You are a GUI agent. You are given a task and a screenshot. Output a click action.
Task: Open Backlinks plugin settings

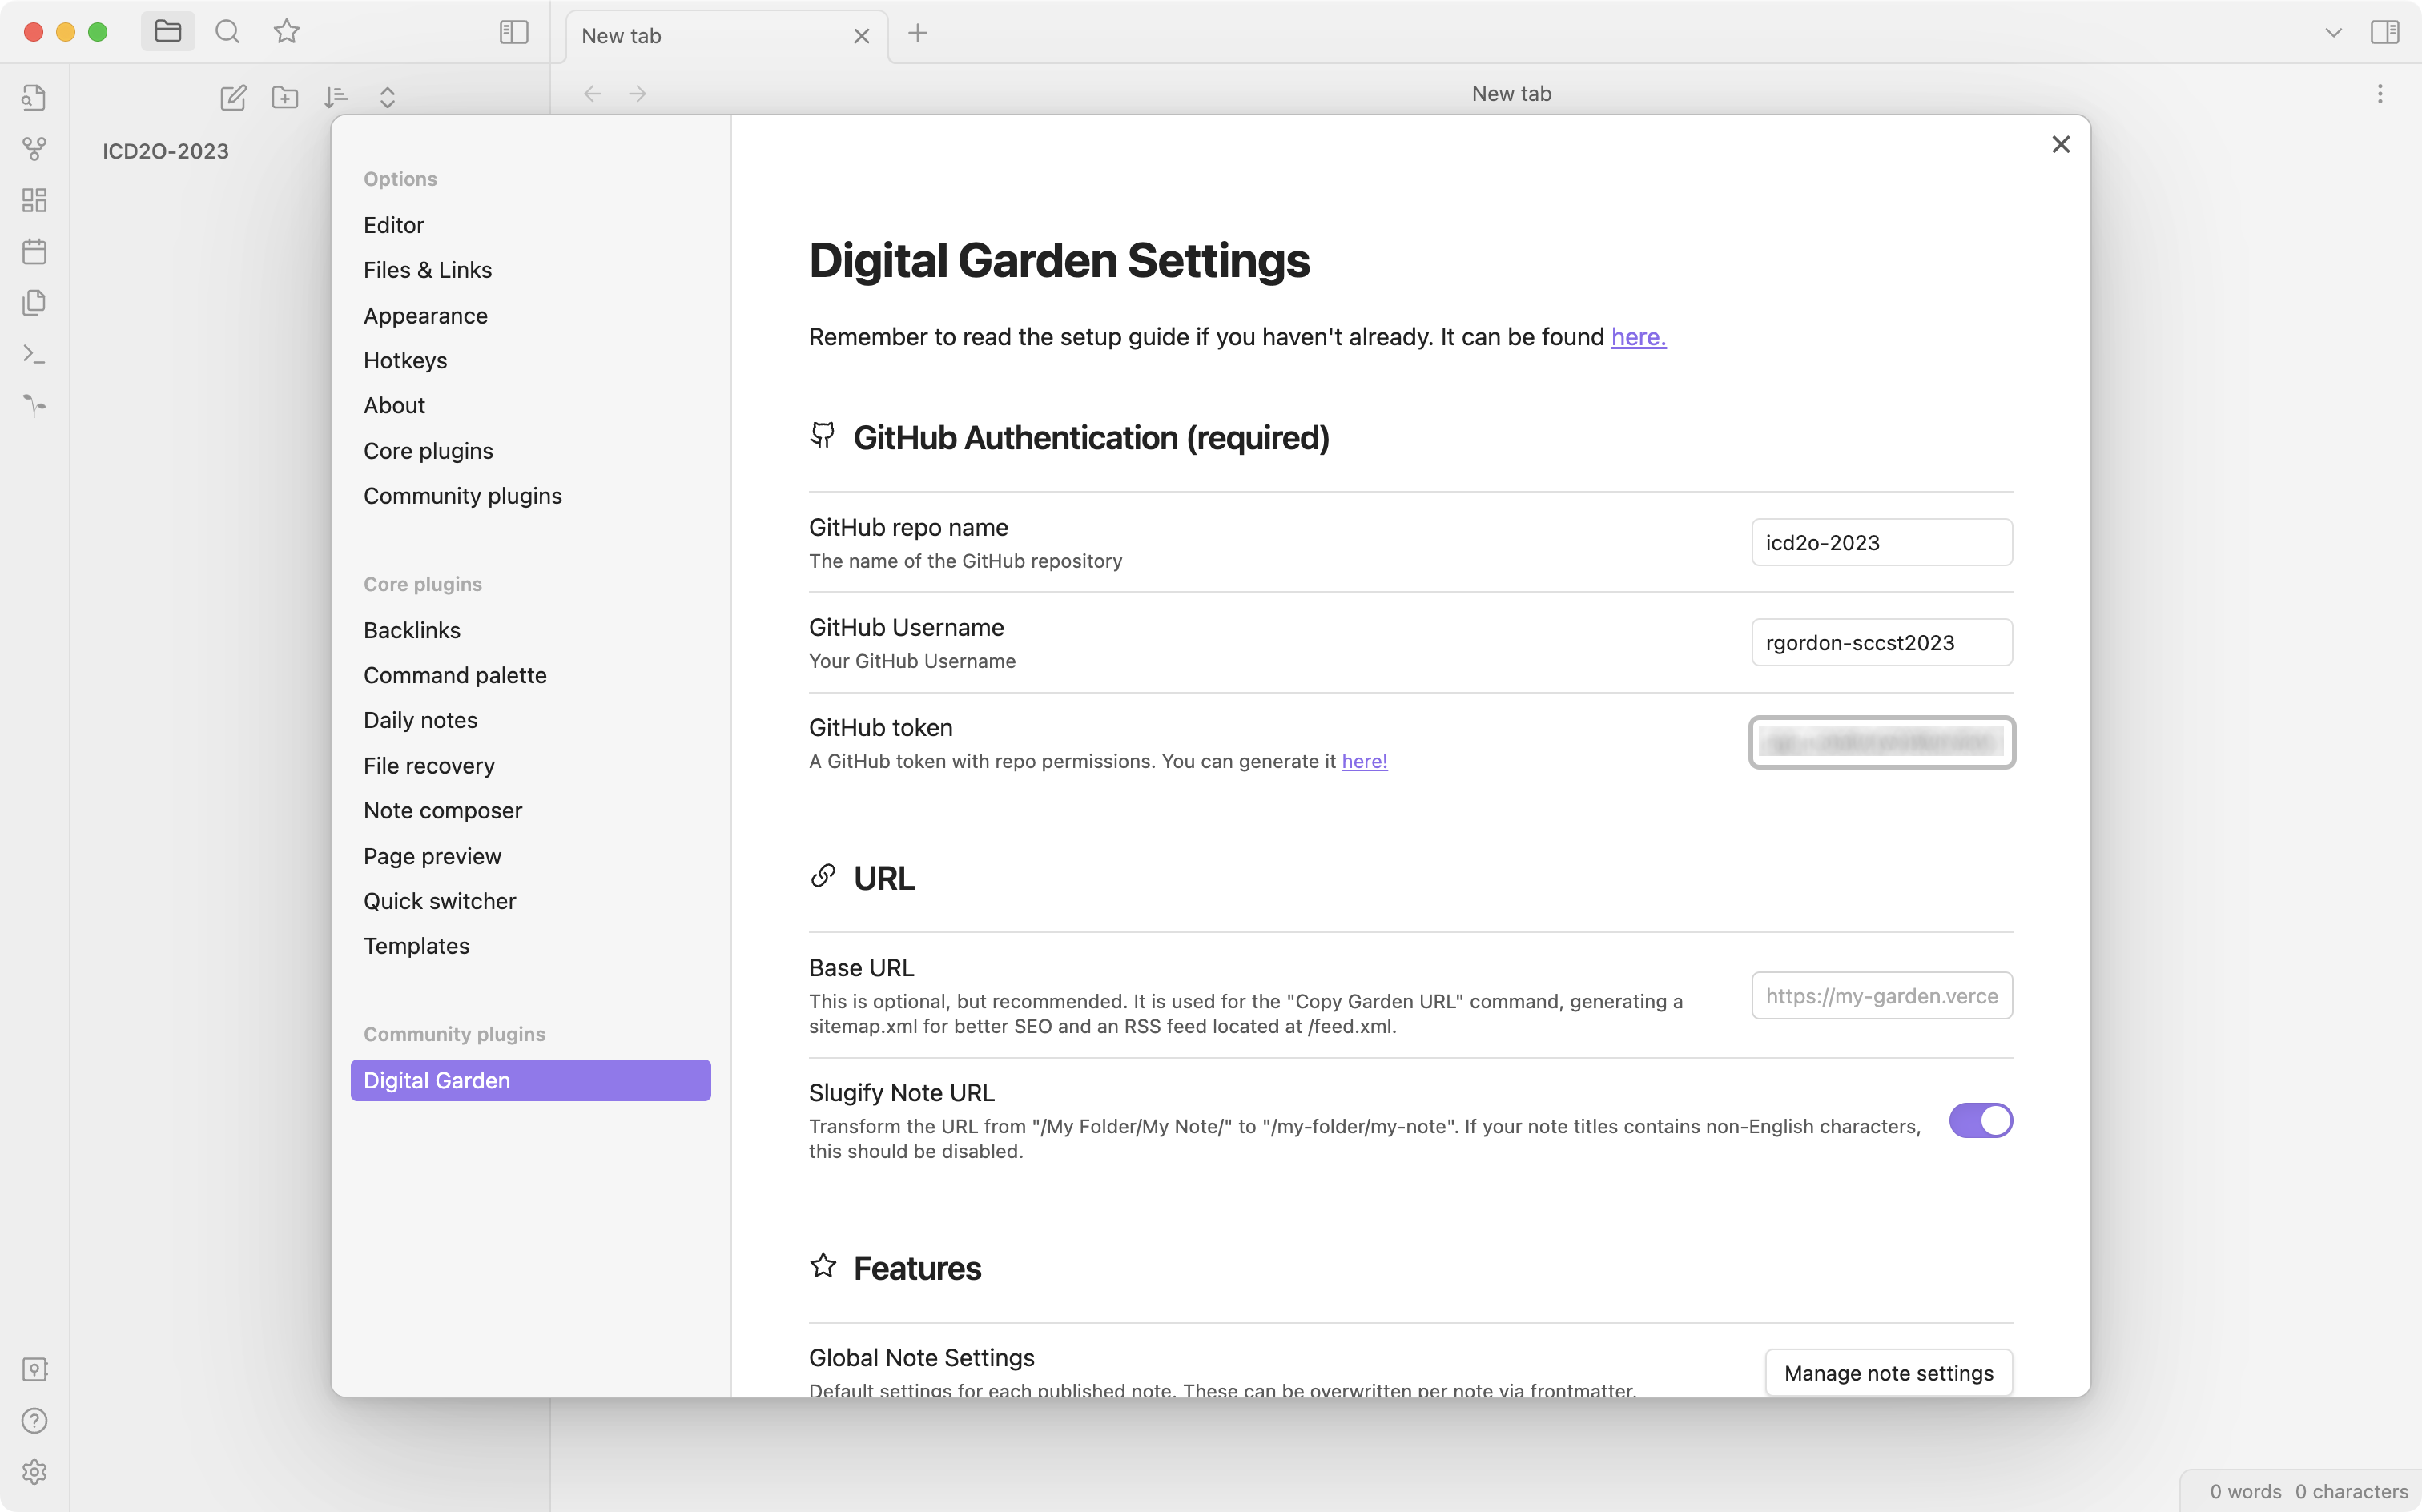click(530, 630)
